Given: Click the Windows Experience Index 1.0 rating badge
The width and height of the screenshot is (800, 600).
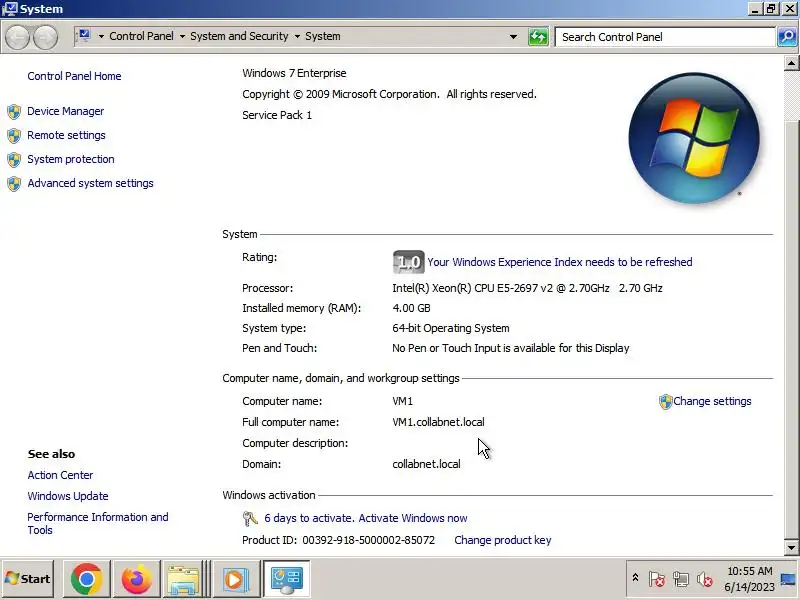Looking at the screenshot, I should pos(408,262).
